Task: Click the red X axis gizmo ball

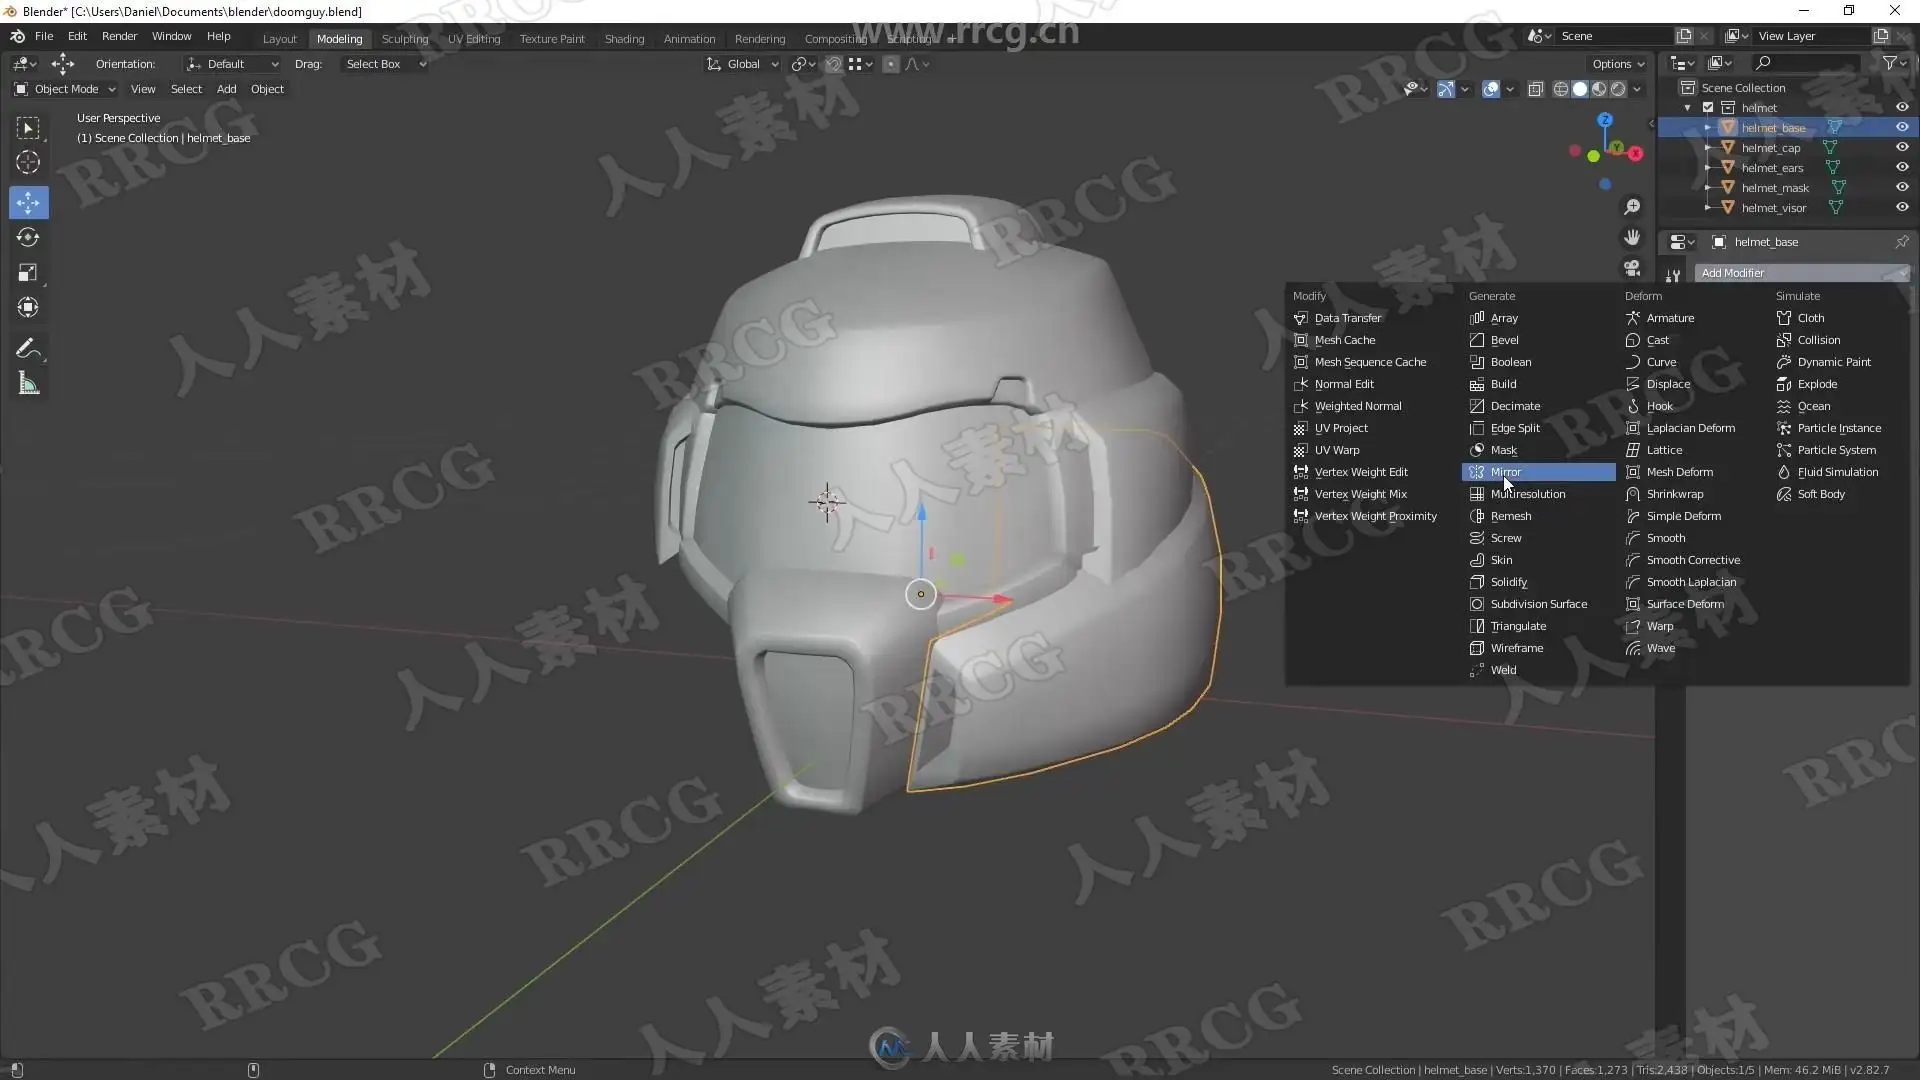Action: (x=1635, y=154)
